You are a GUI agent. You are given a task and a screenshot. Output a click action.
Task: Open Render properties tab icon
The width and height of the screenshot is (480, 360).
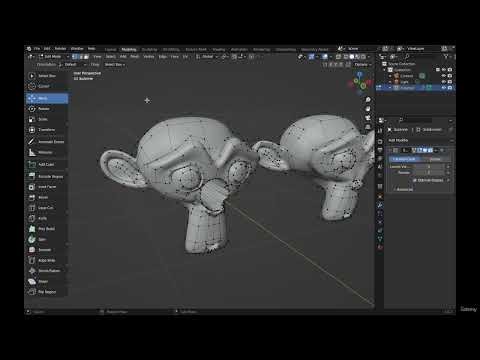tap(380, 141)
